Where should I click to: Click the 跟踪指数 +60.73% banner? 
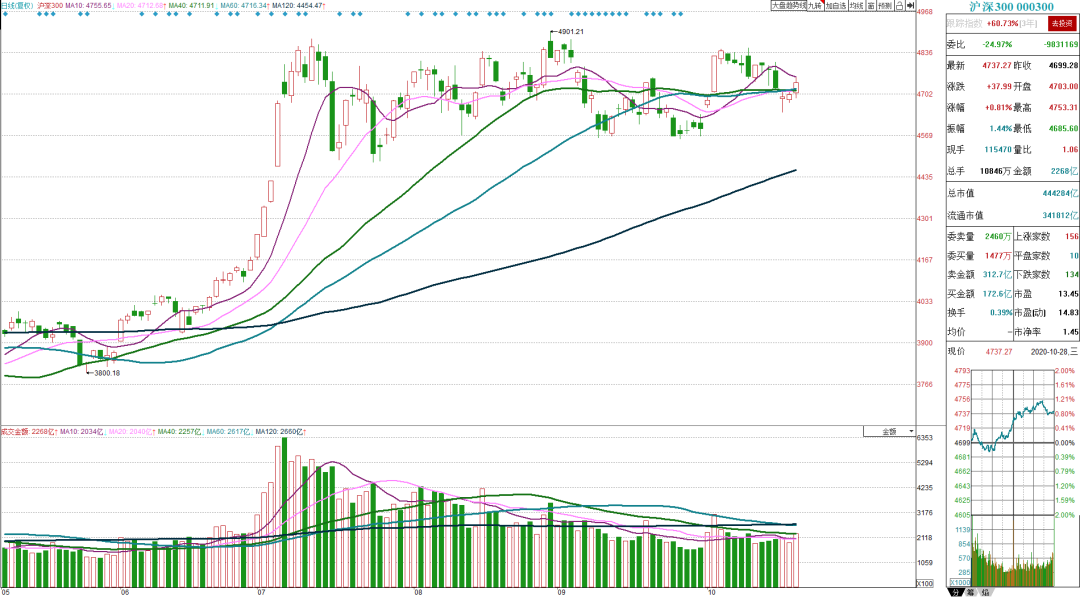992,24
